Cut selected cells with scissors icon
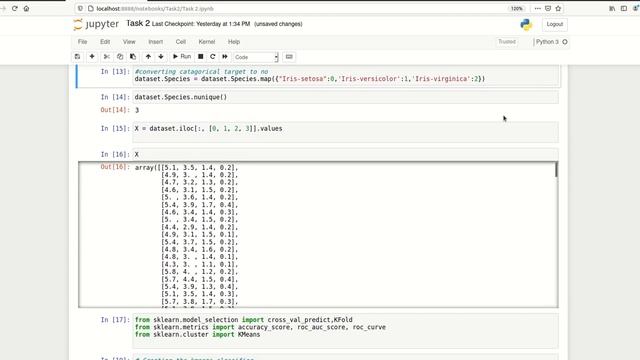Viewport: 640px width, 360px height. tap(107, 57)
